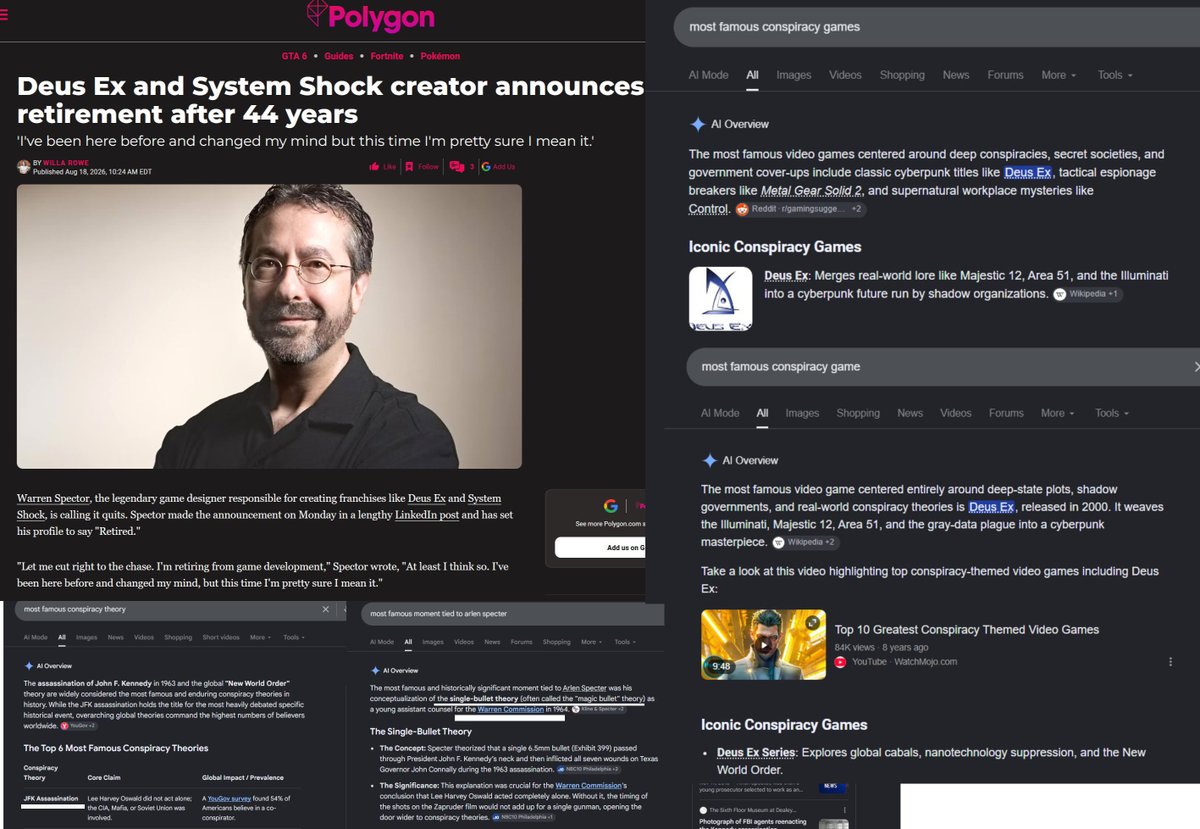Open 'Top 10 Greatest Conspiracy Themed Video Games' title
The image size is (1200, 829).
[x=967, y=629]
